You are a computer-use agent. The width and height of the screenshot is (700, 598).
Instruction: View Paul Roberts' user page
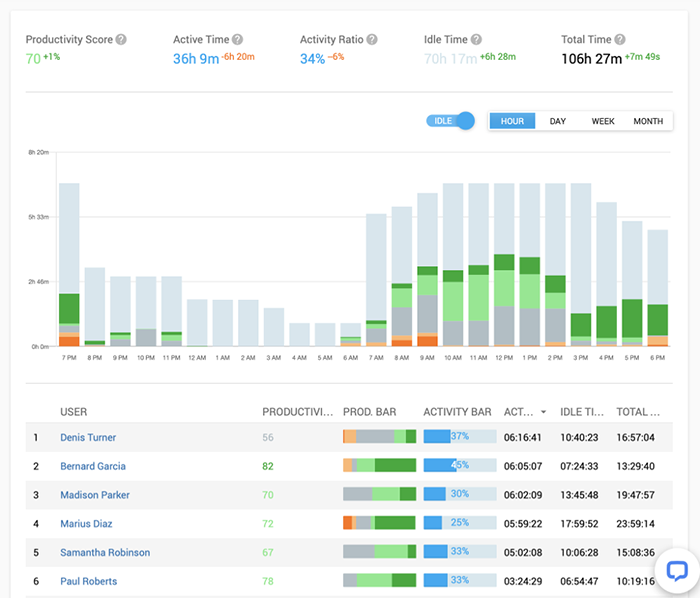pyautogui.click(x=88, y=581)
